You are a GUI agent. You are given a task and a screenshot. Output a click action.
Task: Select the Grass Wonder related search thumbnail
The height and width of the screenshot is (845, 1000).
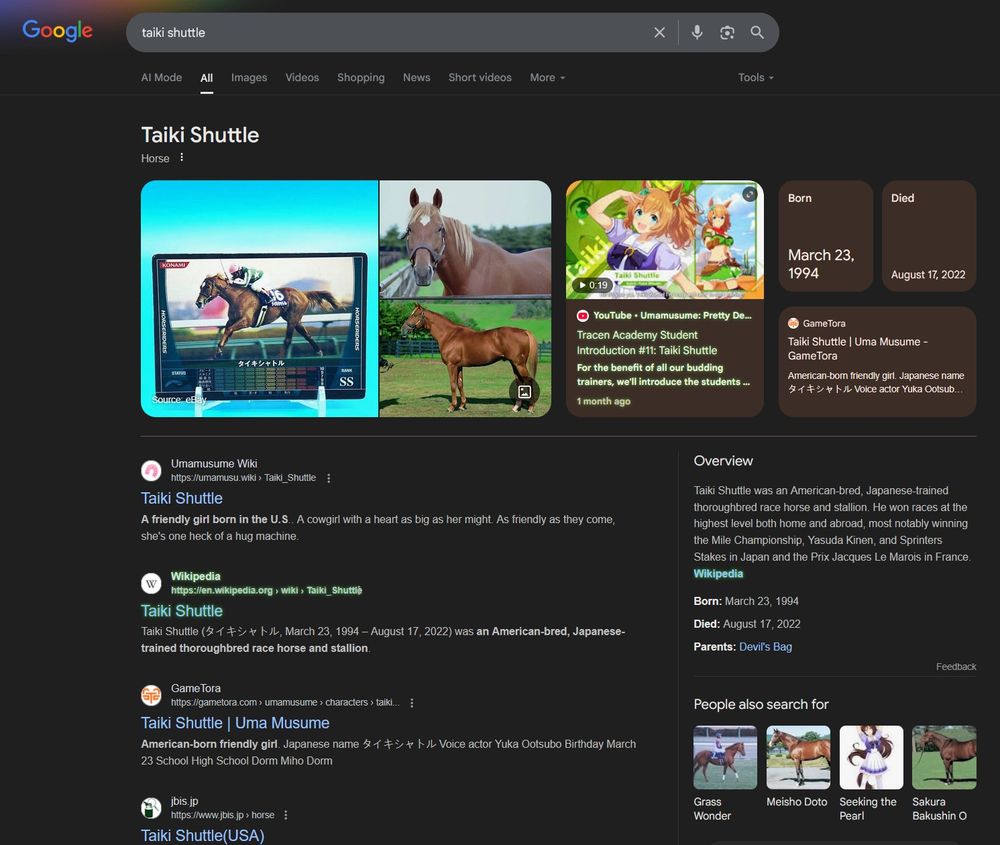(x=726, y=758)
